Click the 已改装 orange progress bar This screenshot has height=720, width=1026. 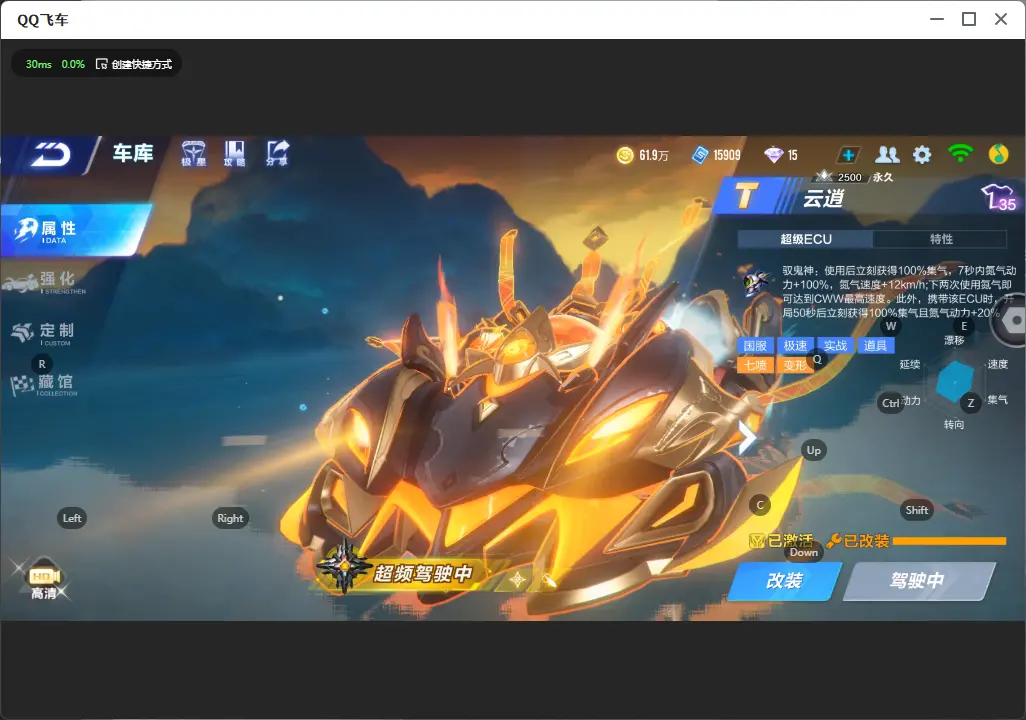click(949, 541)
